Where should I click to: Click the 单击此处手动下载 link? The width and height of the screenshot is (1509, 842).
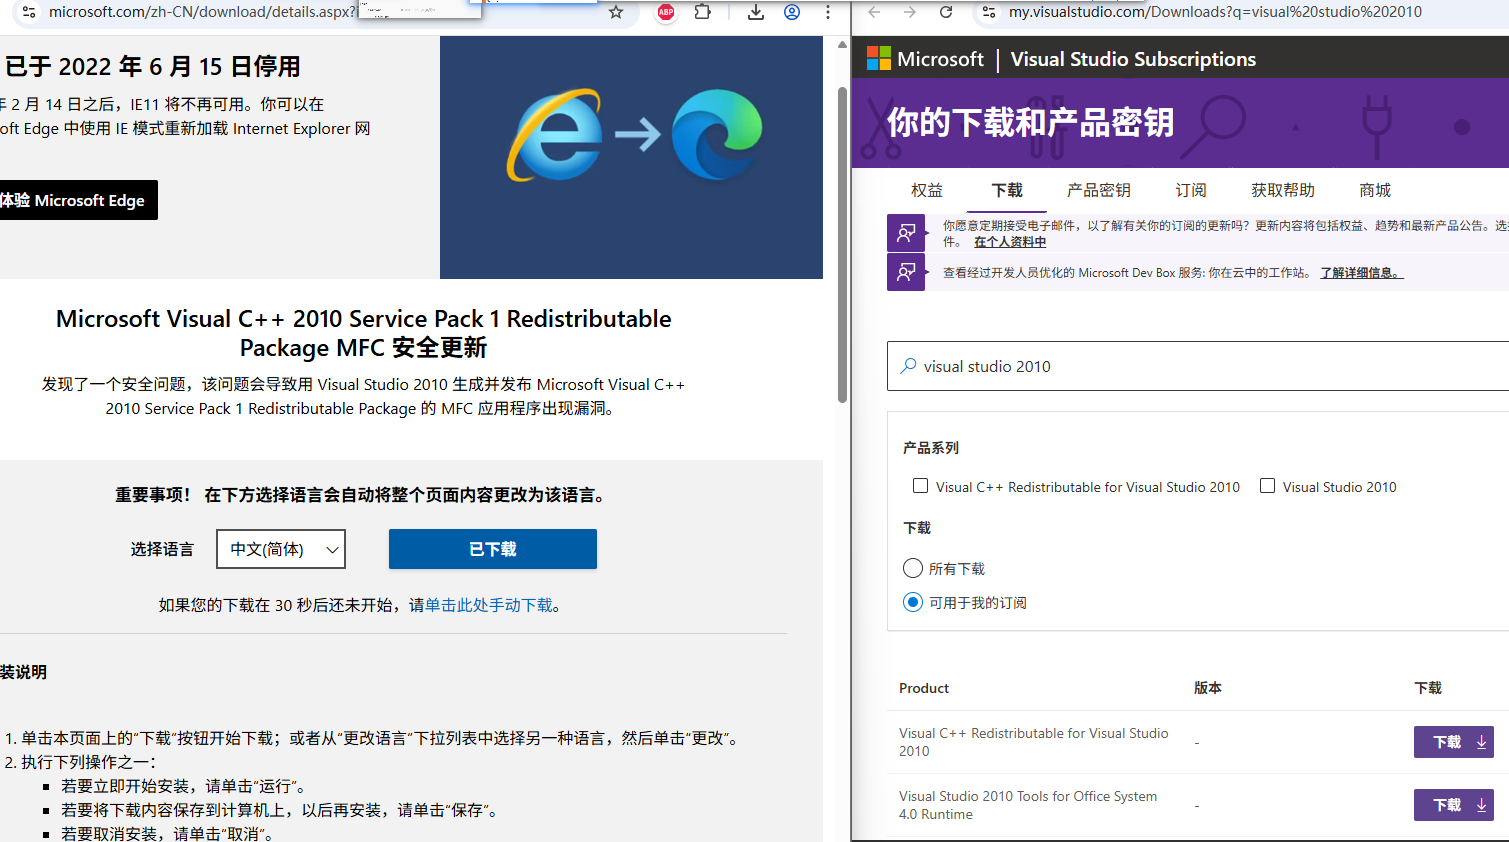click(x=489, y=605)
